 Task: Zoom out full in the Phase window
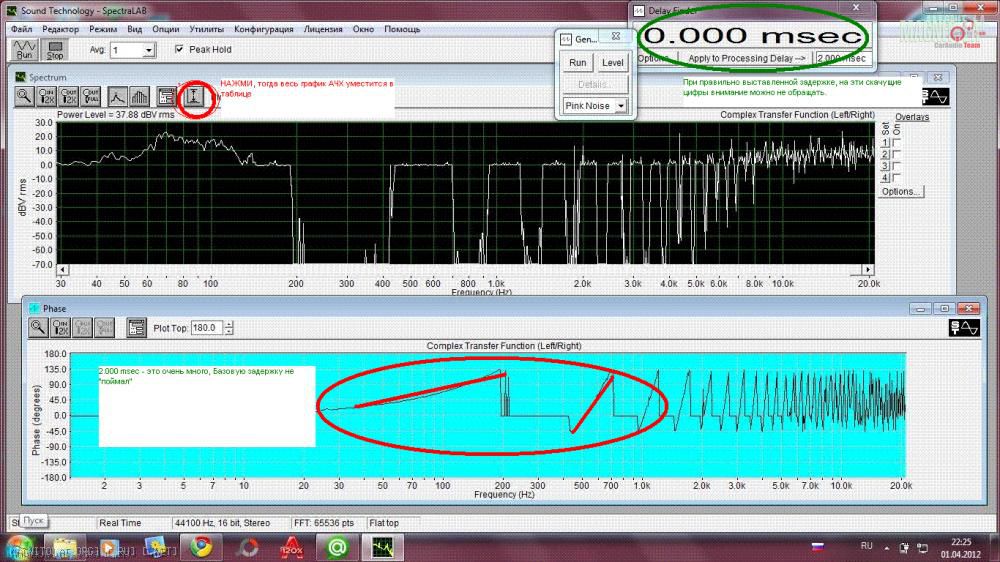click(x=105, y=327)
